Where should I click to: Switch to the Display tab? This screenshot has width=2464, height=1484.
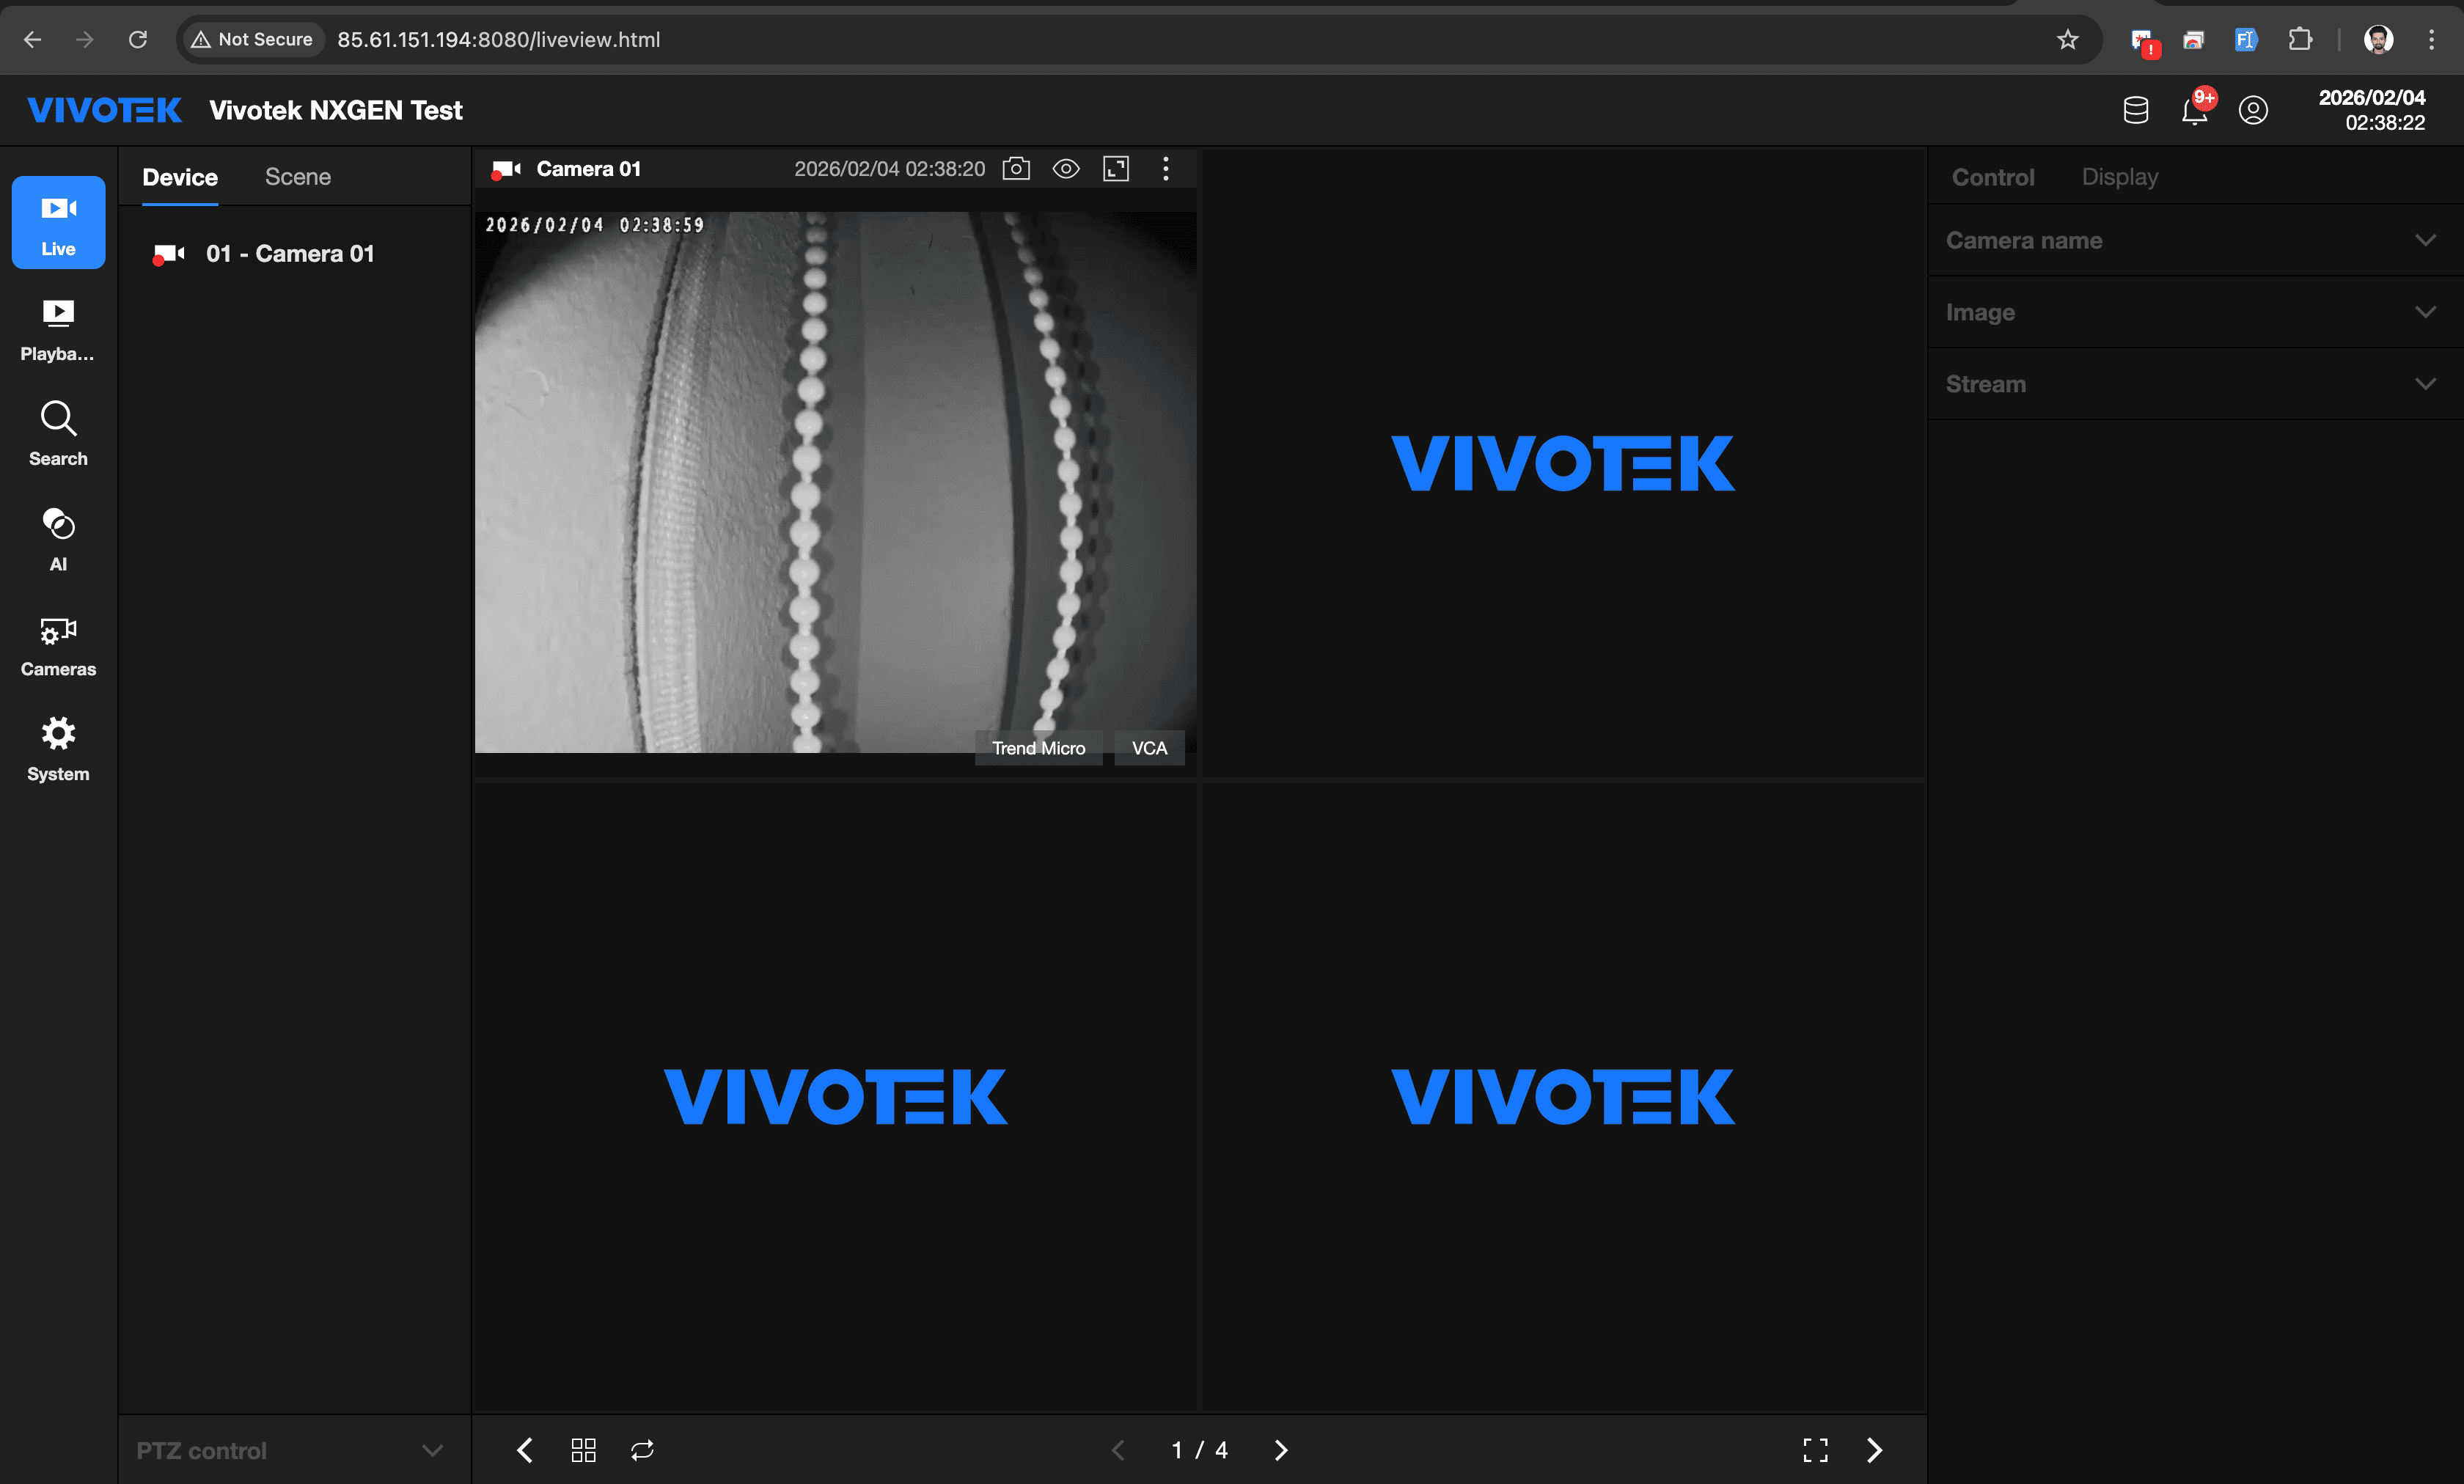point(2119,177)
